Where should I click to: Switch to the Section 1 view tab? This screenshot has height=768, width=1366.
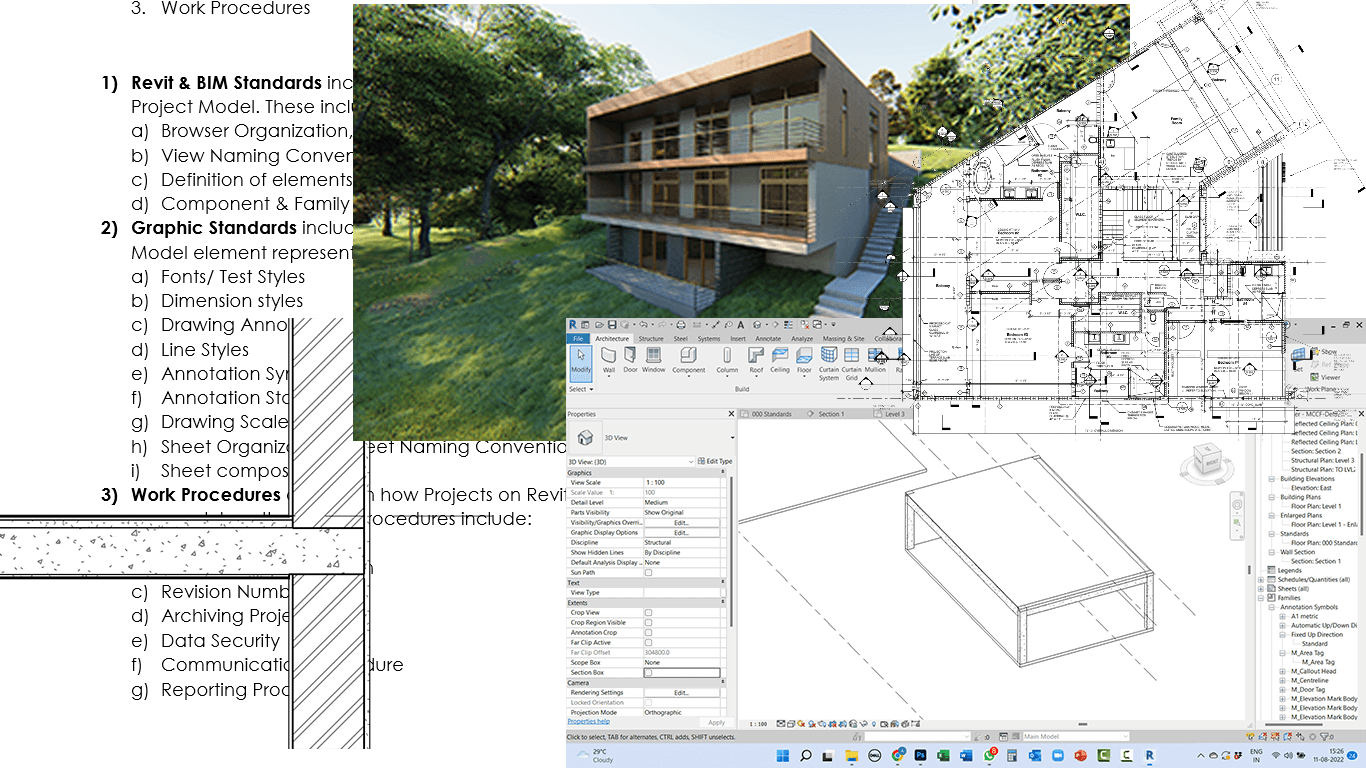pyautogui.click(x=830, y=414)
